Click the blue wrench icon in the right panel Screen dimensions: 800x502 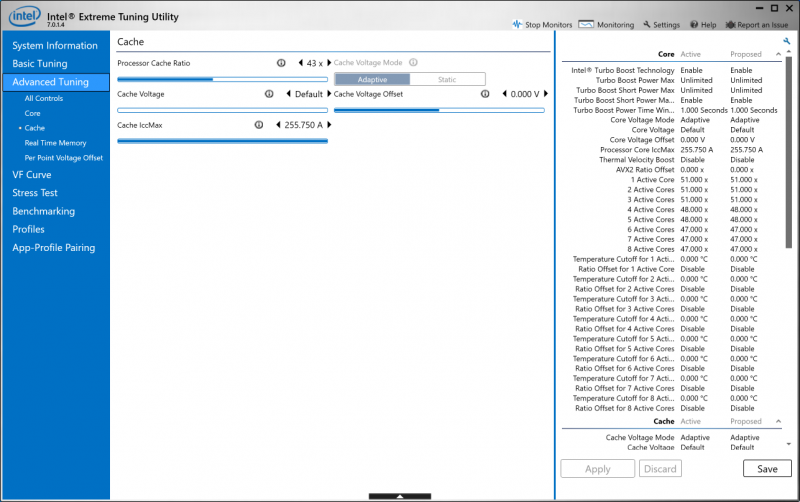(786, 41)
